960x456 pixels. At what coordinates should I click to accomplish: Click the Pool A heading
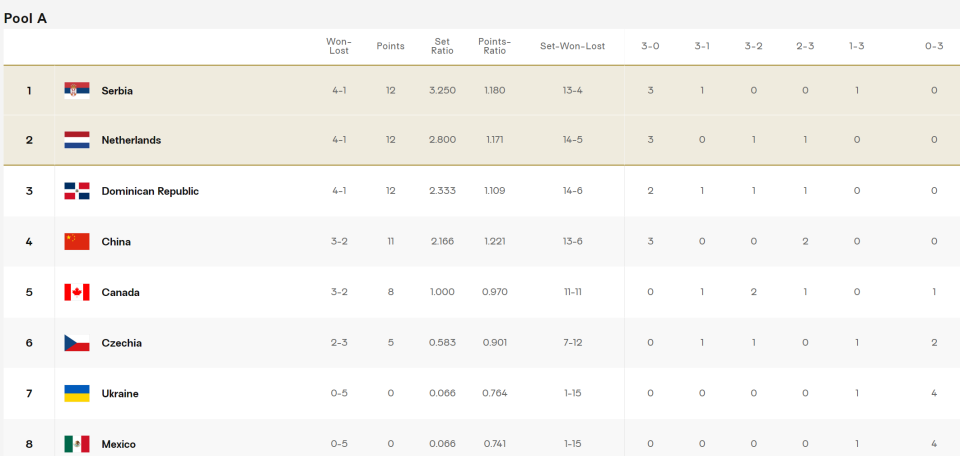pyautogui.click(x=25, y=18)
